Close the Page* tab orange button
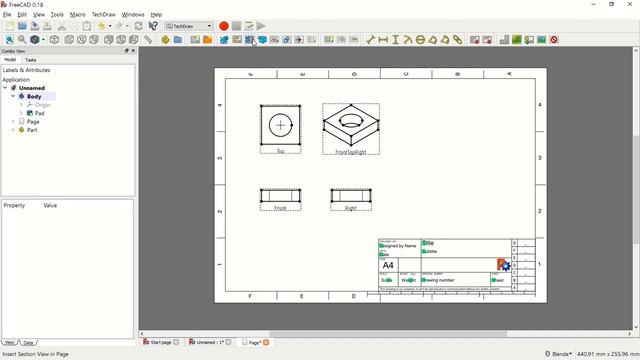Viewport: 640px width, 360px height. coord(266,342)
